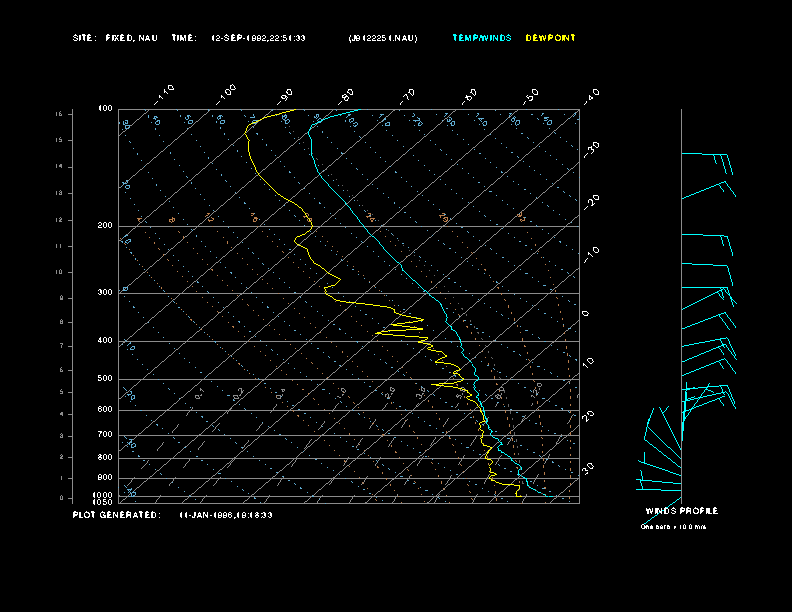Click the -40 temperature axis label
This screenshot has height=612, width=792.
[x=590, y=95]
